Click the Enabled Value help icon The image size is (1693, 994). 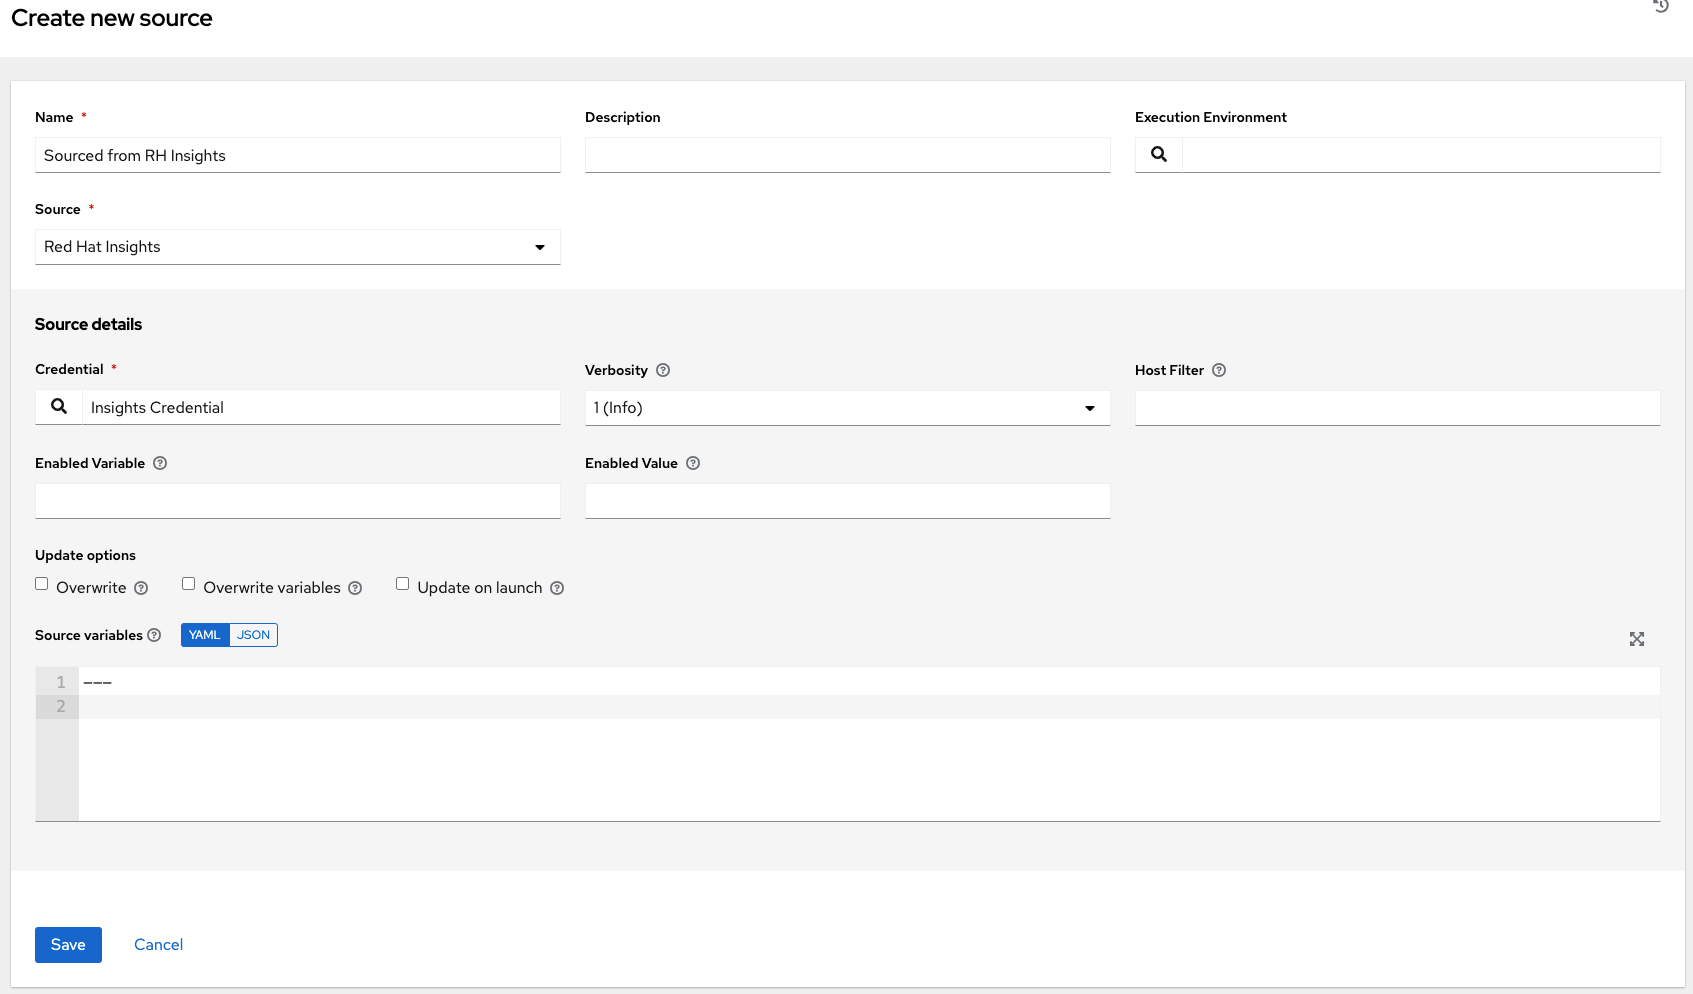[x=693, y=463]
